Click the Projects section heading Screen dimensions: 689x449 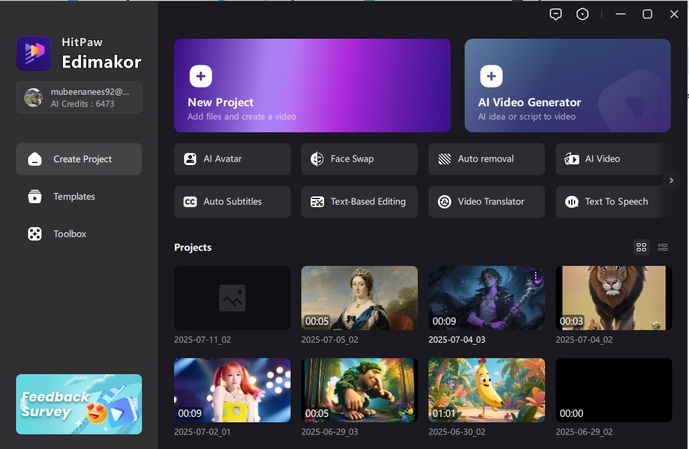point(192,247)
